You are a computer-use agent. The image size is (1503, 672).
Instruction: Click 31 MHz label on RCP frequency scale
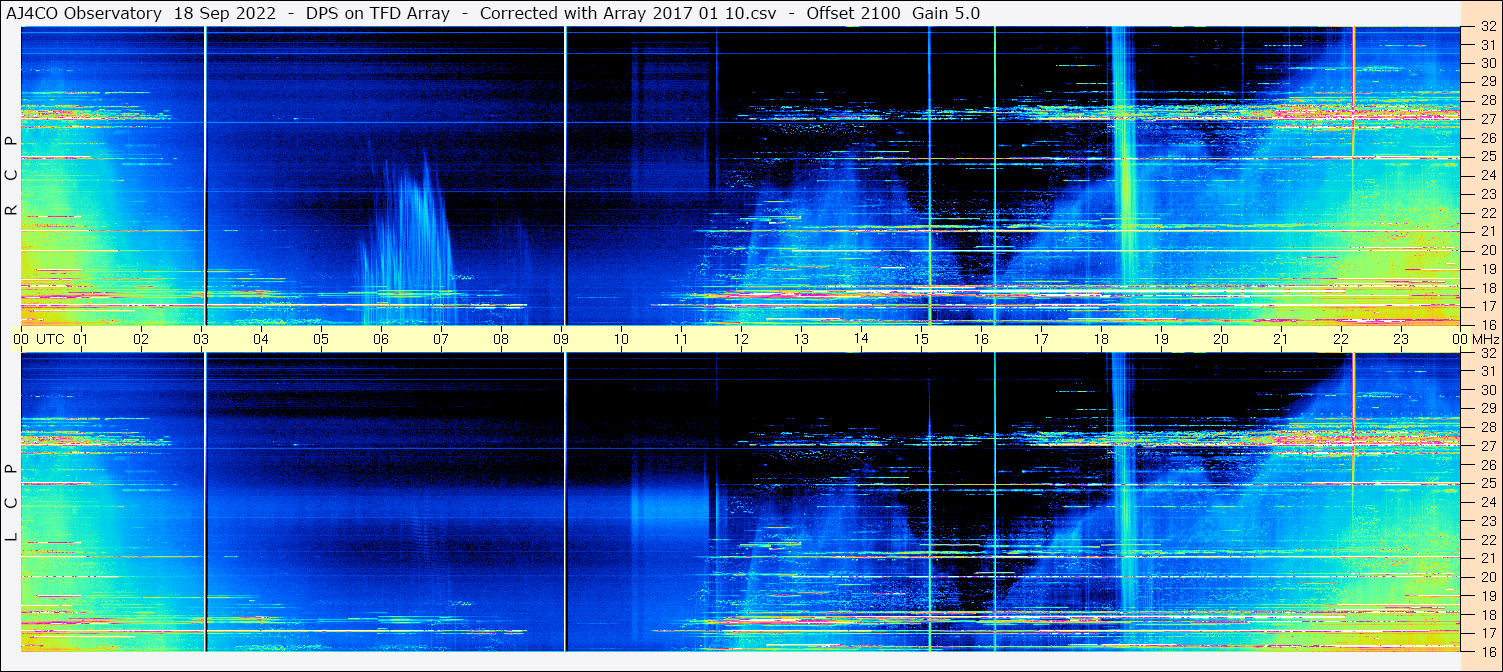(x=1487, y=45)
